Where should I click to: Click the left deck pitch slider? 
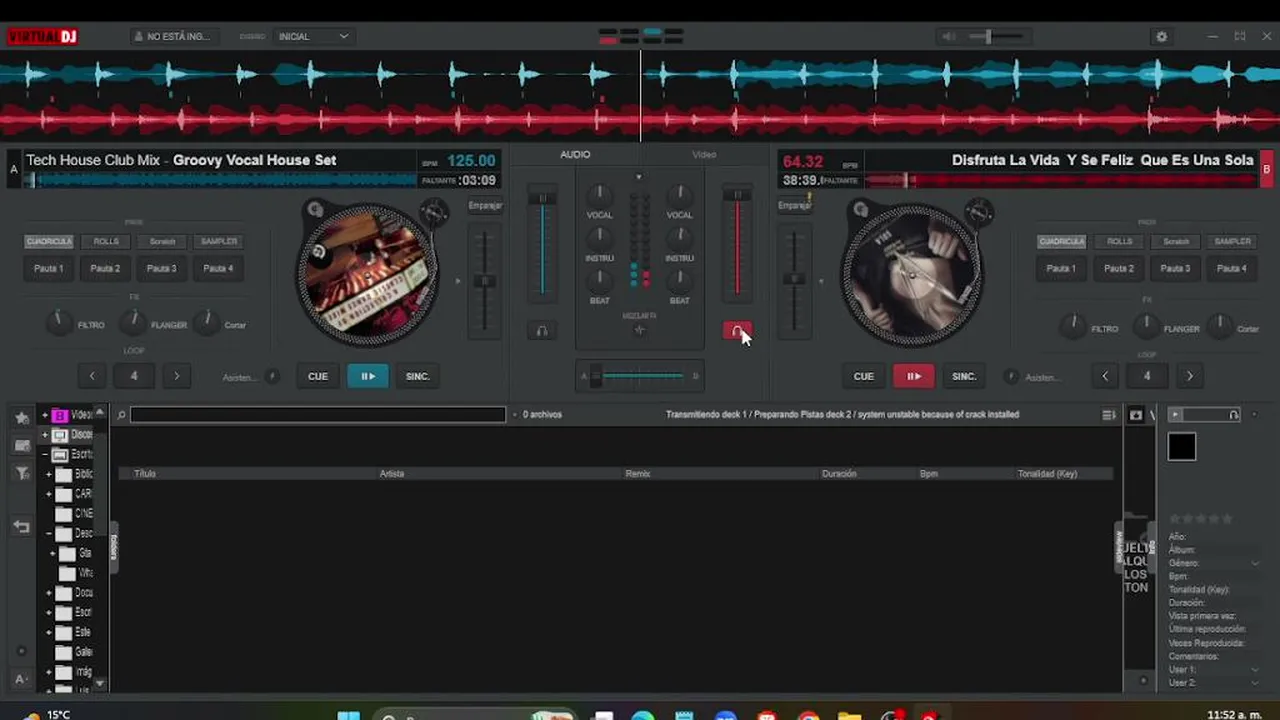[485, 280]
